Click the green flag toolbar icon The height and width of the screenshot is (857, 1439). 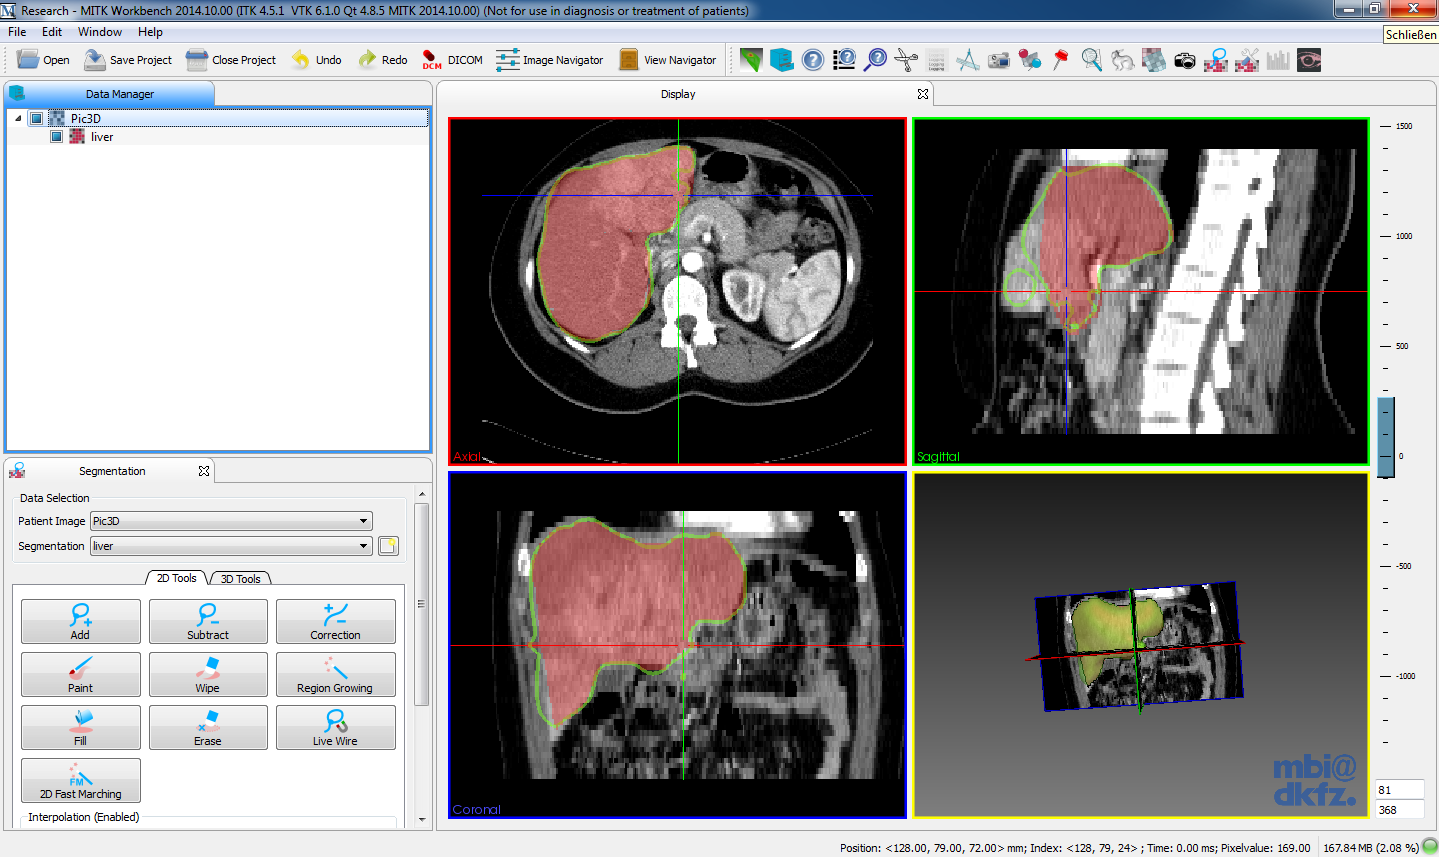(751, 60)
